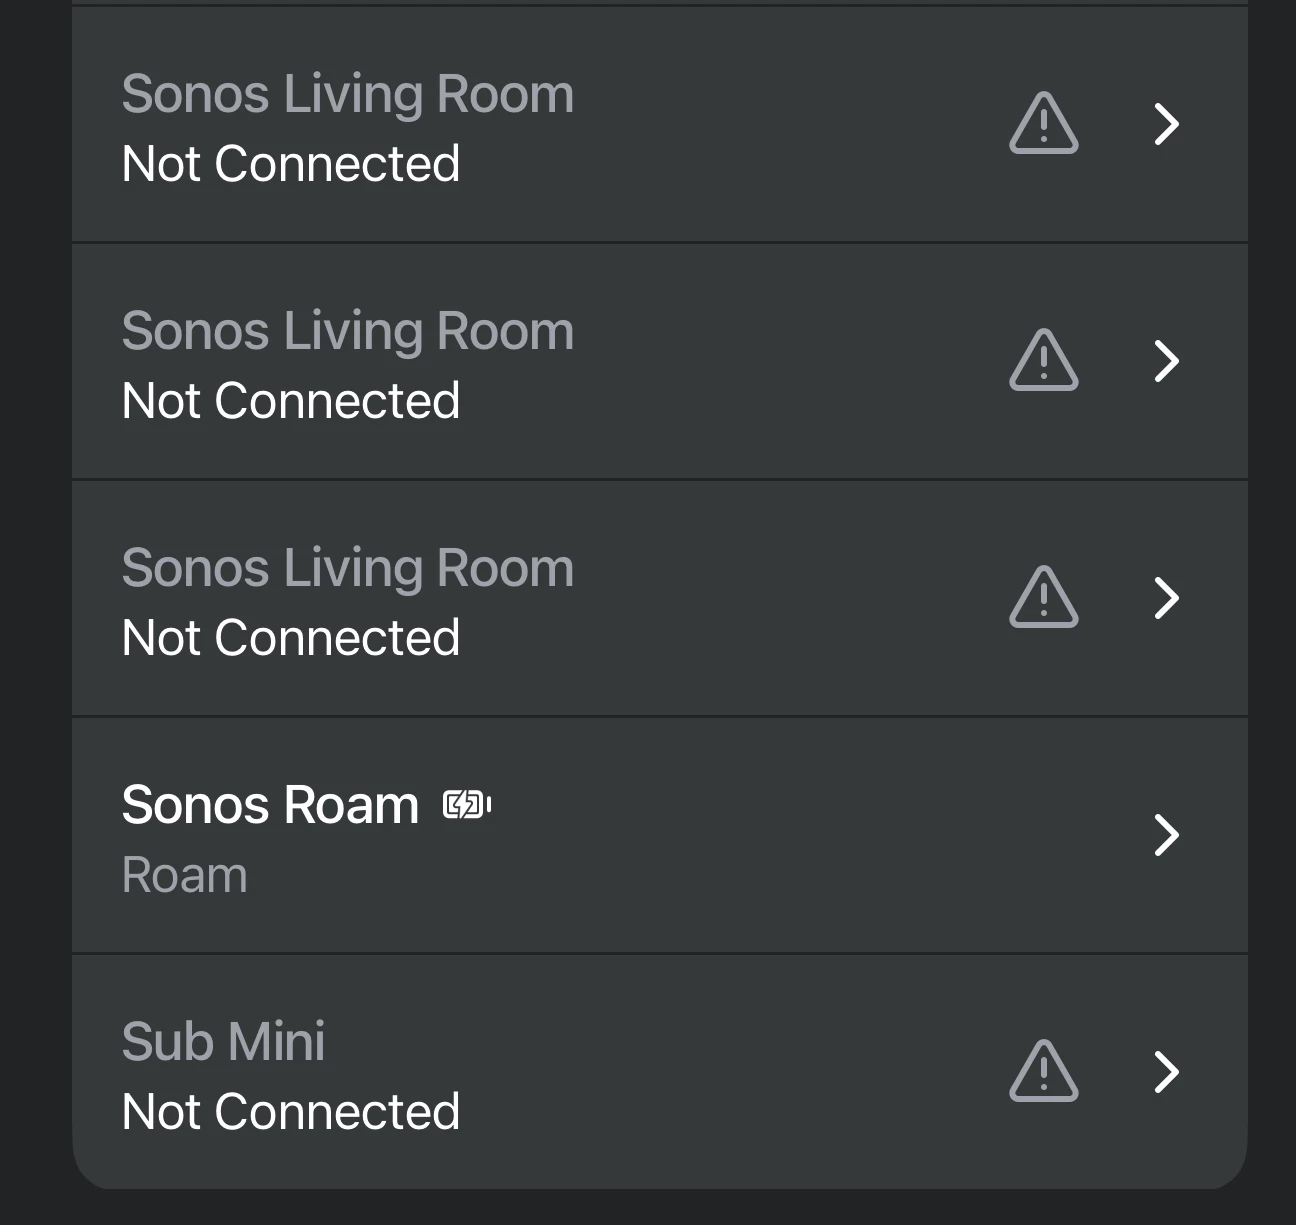Image resolution: width=1296 pixels, height=1225 pixels.
Task: Open third Sonos Living Room chevron
Action: (1167, 598)
